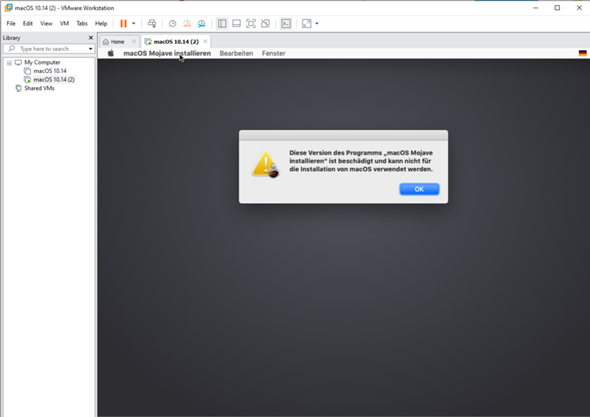This screenshot has height=417, width=590.
Task: Open the Edit menu
Action: [27, 23]
